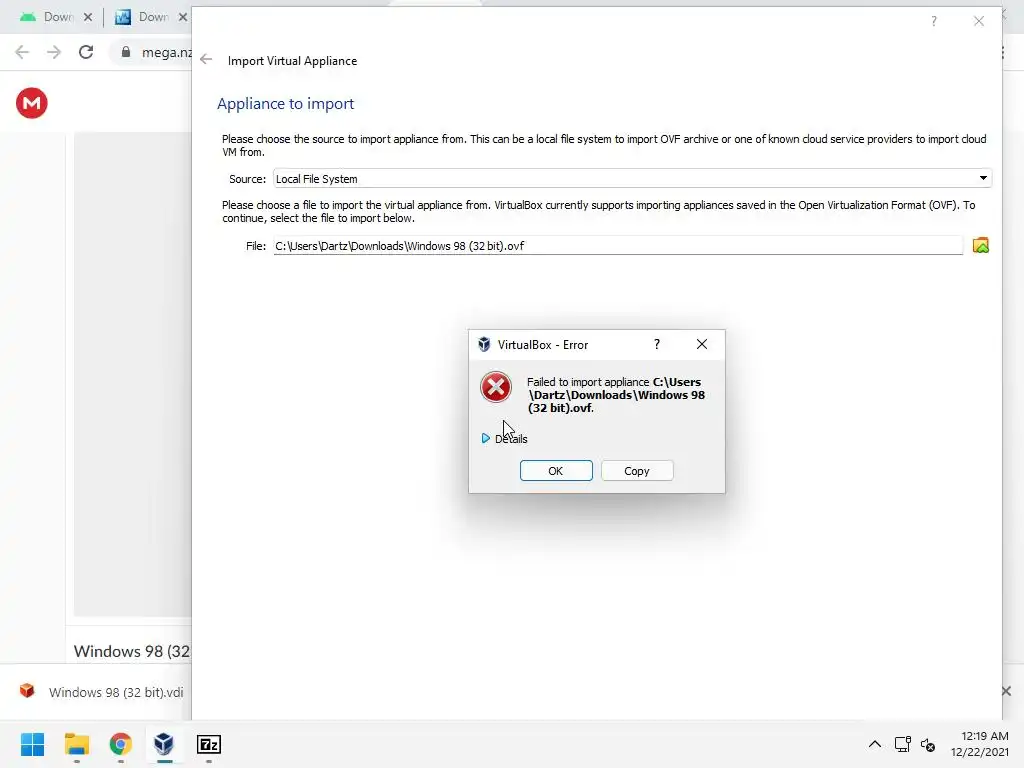
Task: Close the first Chrome tab
Action: tap(88, 17)
